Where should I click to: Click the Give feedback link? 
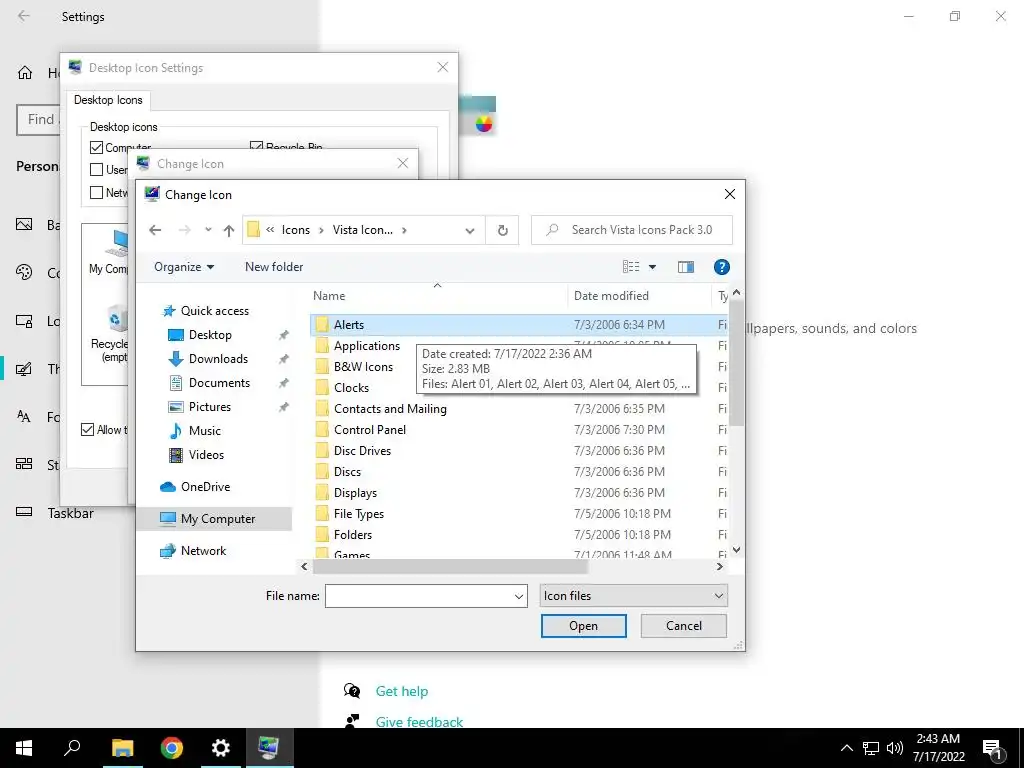[x=419, y=722]
